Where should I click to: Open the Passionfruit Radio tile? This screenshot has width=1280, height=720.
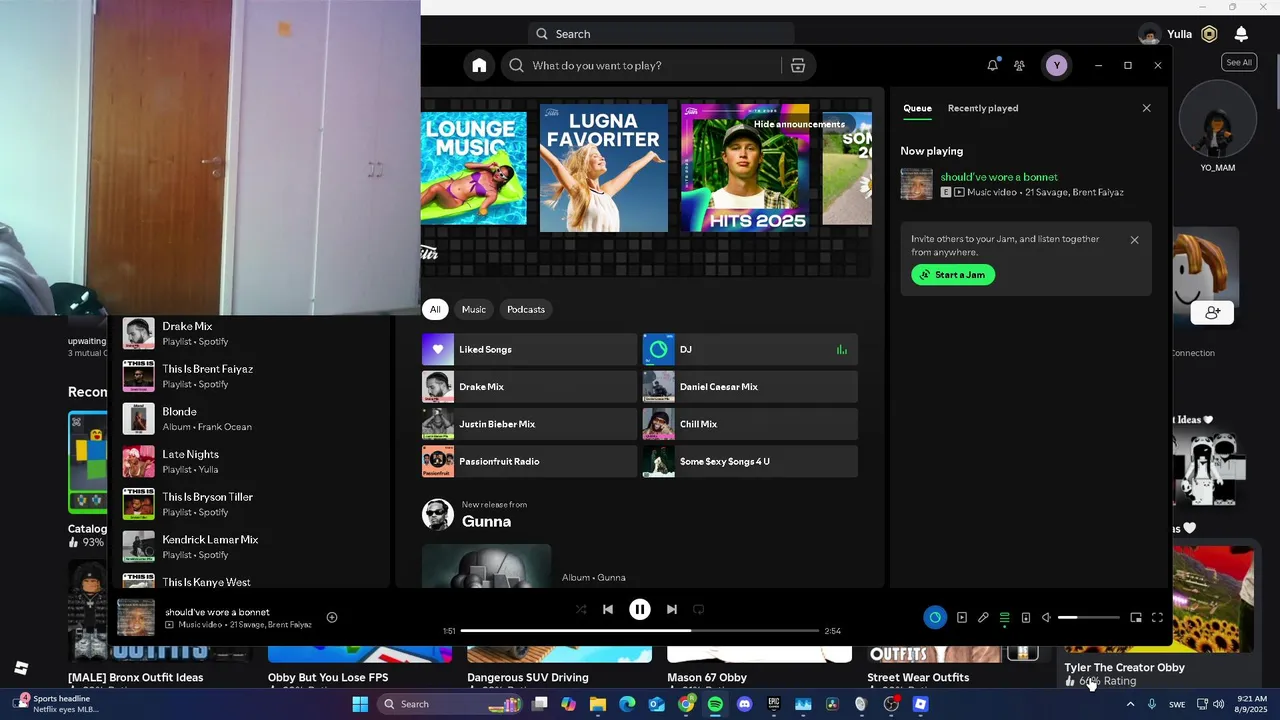pyautogui.click(x=529, y=461)
